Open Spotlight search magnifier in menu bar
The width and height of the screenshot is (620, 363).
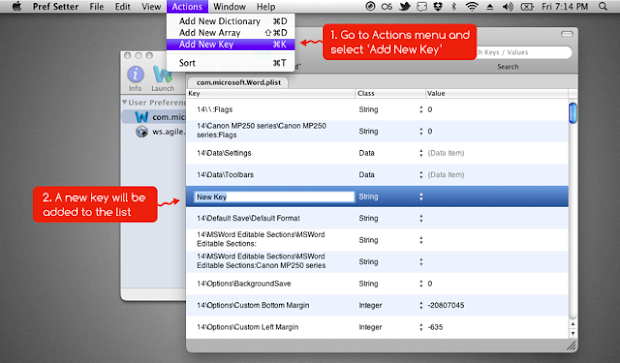pos(603,6)
